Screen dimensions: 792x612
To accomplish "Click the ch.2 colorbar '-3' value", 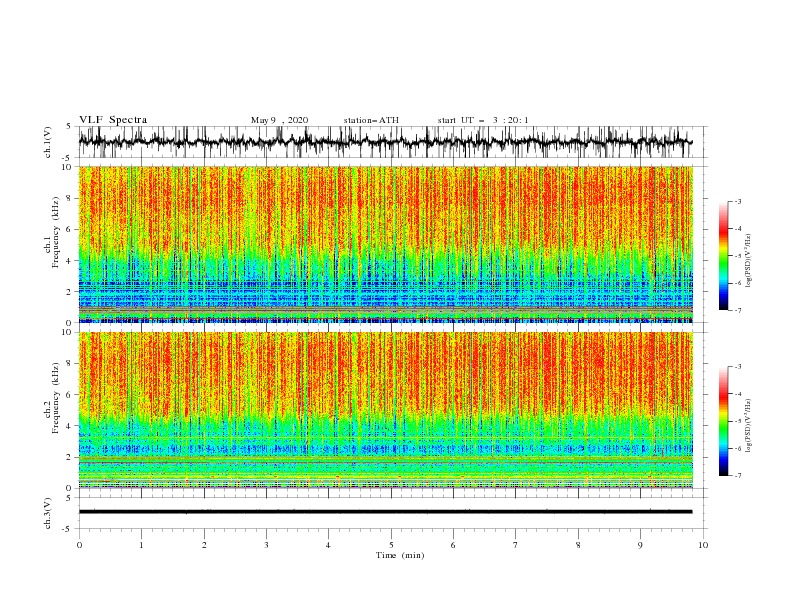I will (x=738, y=367).
